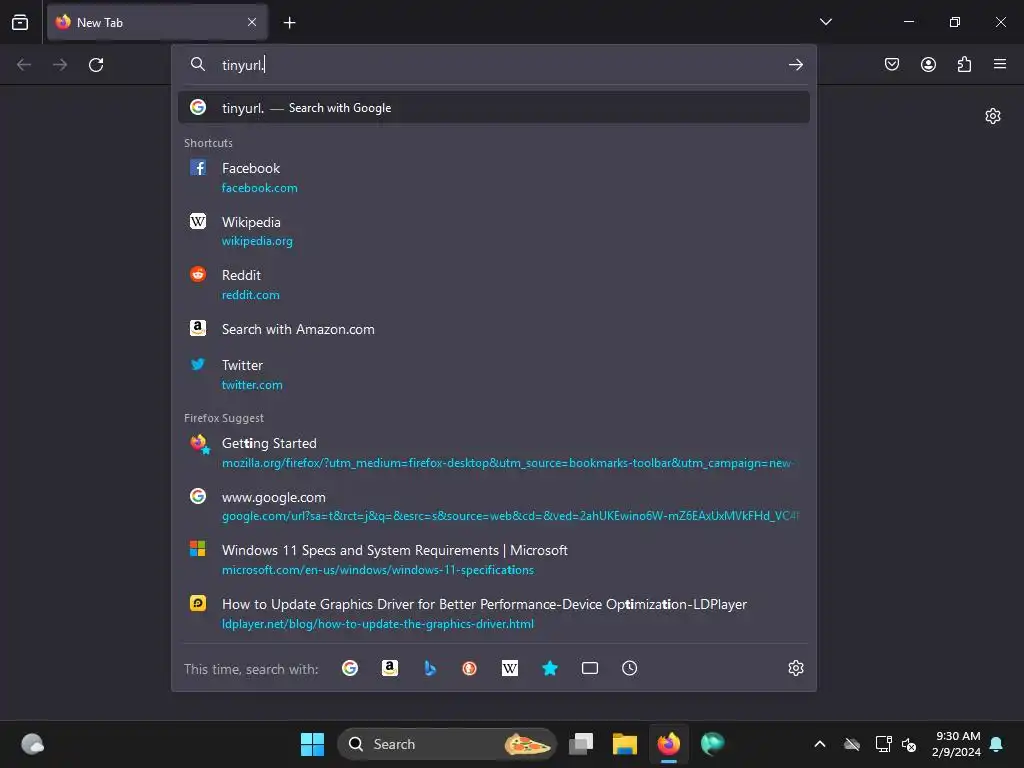Search this time with Bing icon

[430, 668]
